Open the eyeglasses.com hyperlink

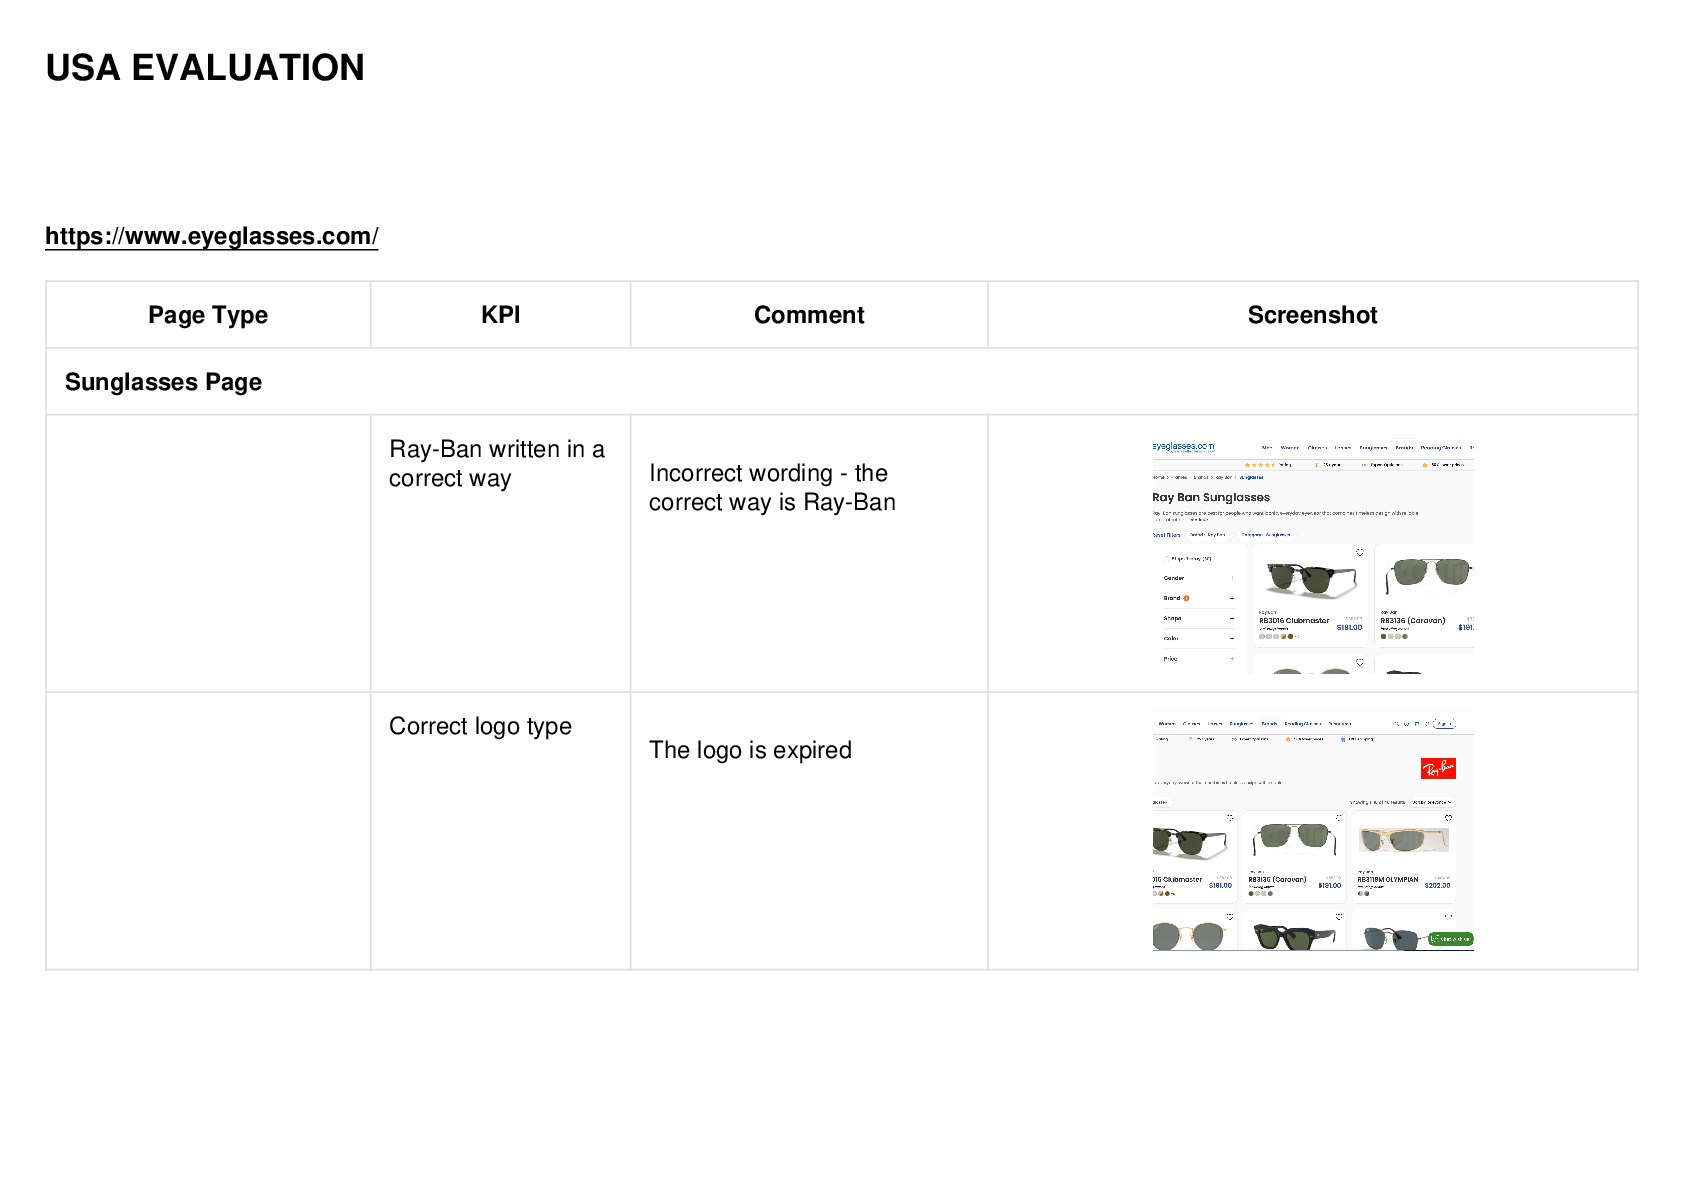tap(211, 236)
